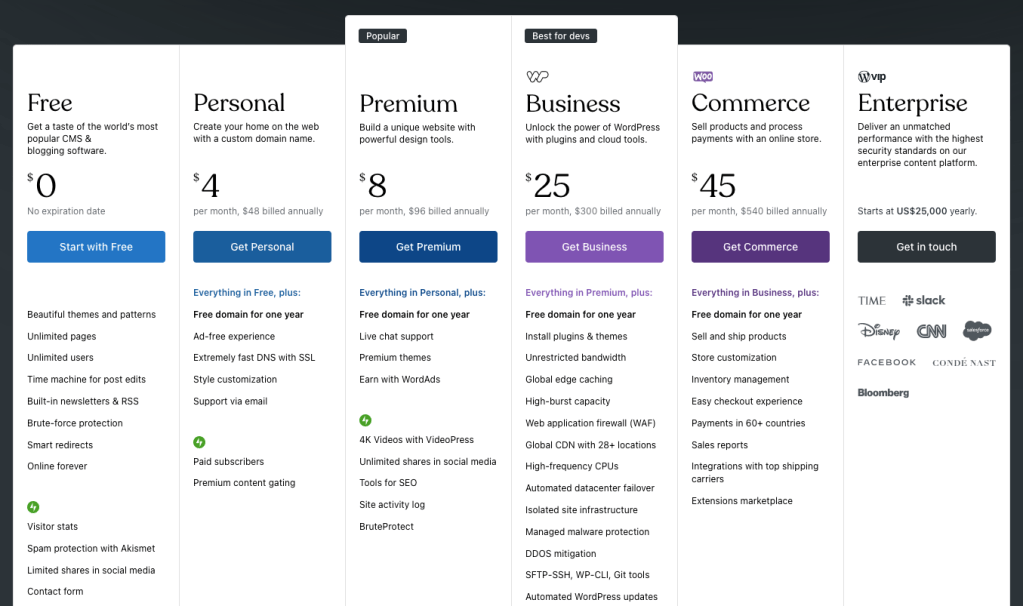Click the Best for devs badge
This screenshot has width=1023, height=606.
click(560, 36)
